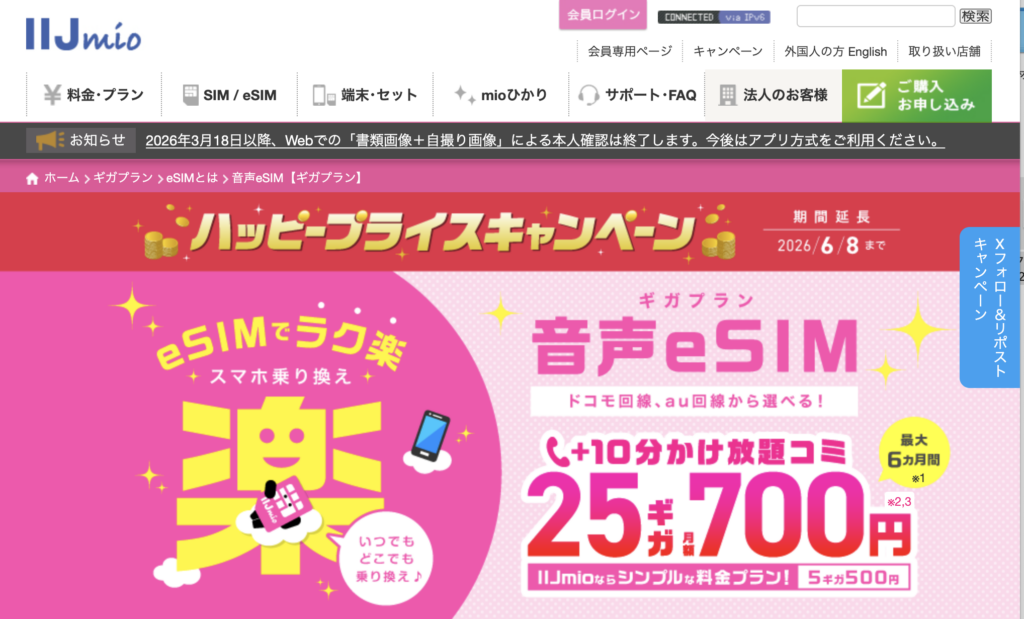This screenshot has width=1024, height=619.
Task: Open 外国人の方 English page
Action: pyautogui.click(x=835, y=51)
